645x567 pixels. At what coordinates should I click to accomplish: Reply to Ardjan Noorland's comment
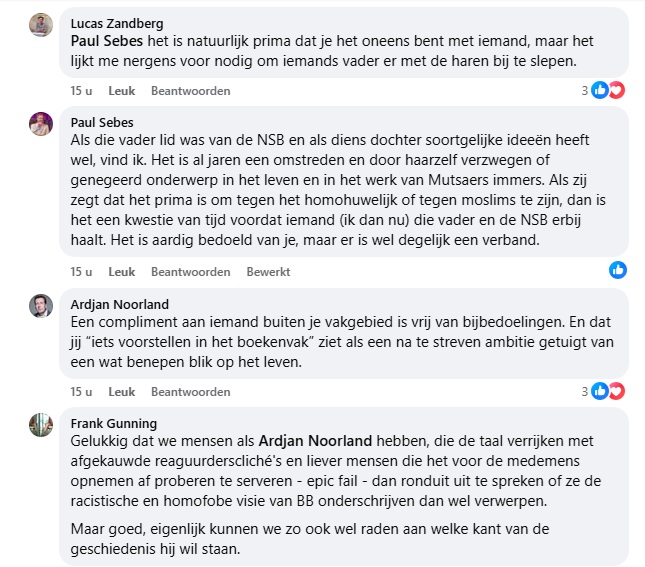(190, 392)
